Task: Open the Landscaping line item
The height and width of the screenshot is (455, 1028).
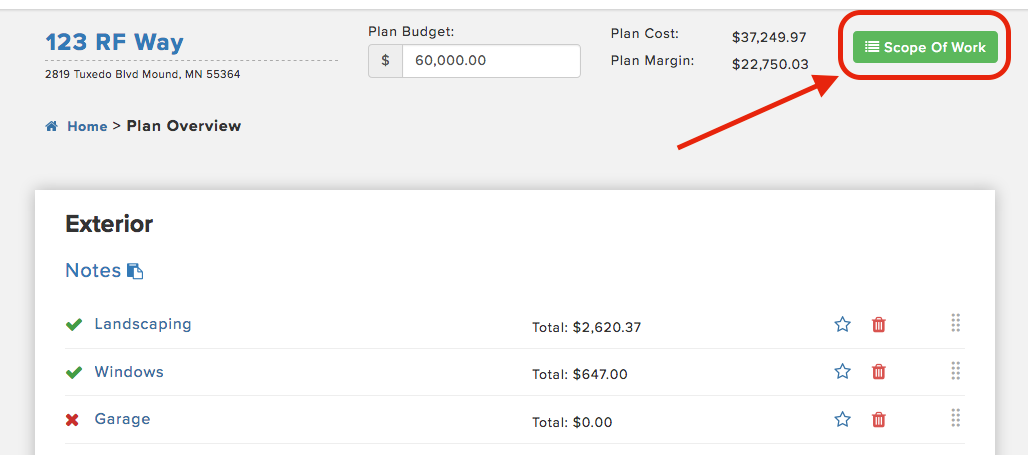Action: click(x=143, y=324)
